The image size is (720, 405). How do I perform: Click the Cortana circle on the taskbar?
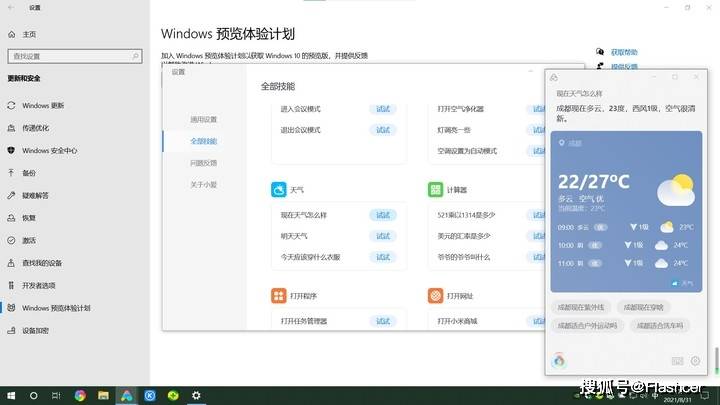tap(34, 395)
